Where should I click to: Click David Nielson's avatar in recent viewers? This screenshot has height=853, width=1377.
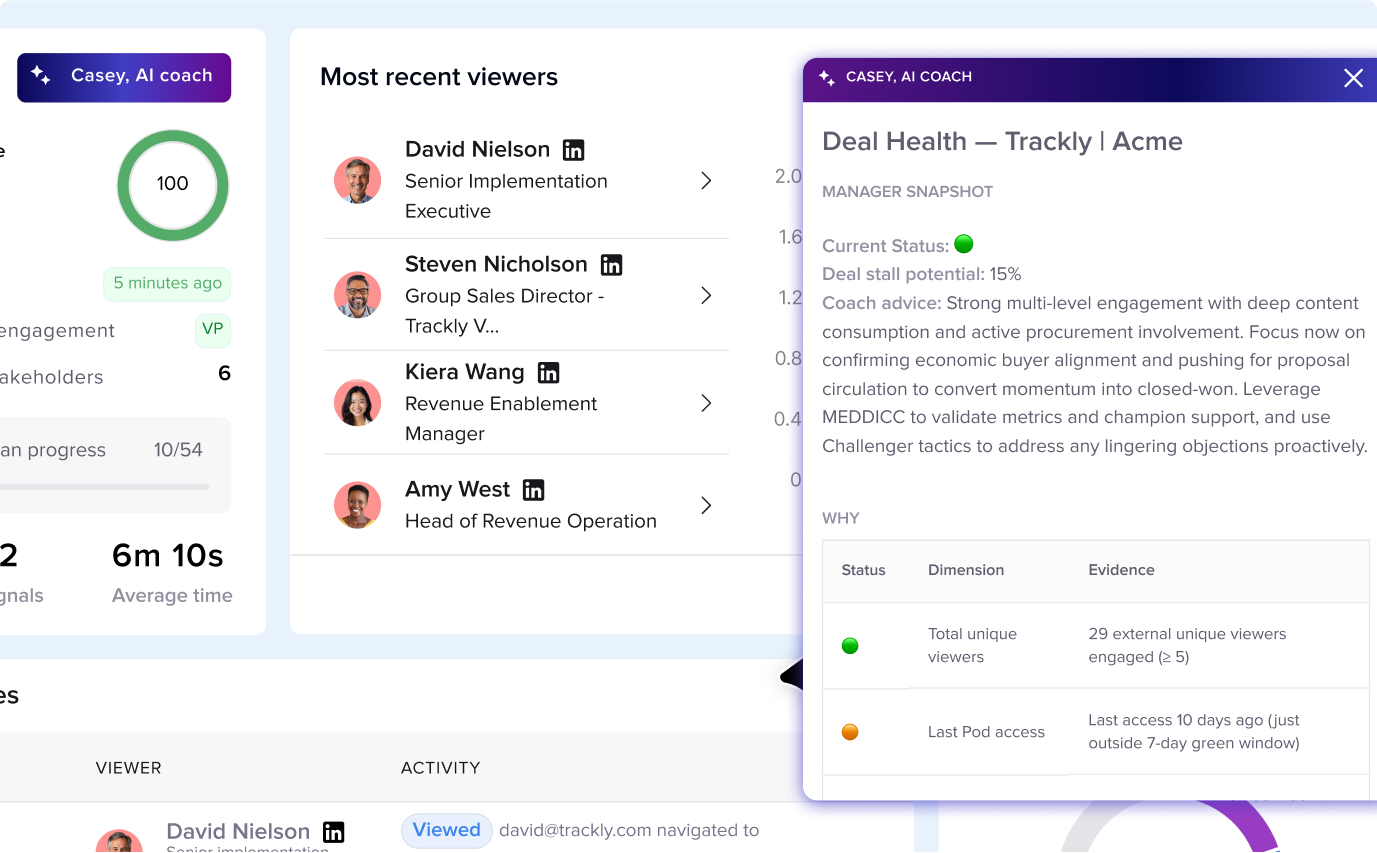pyautogui.click(x=357, y=180)
